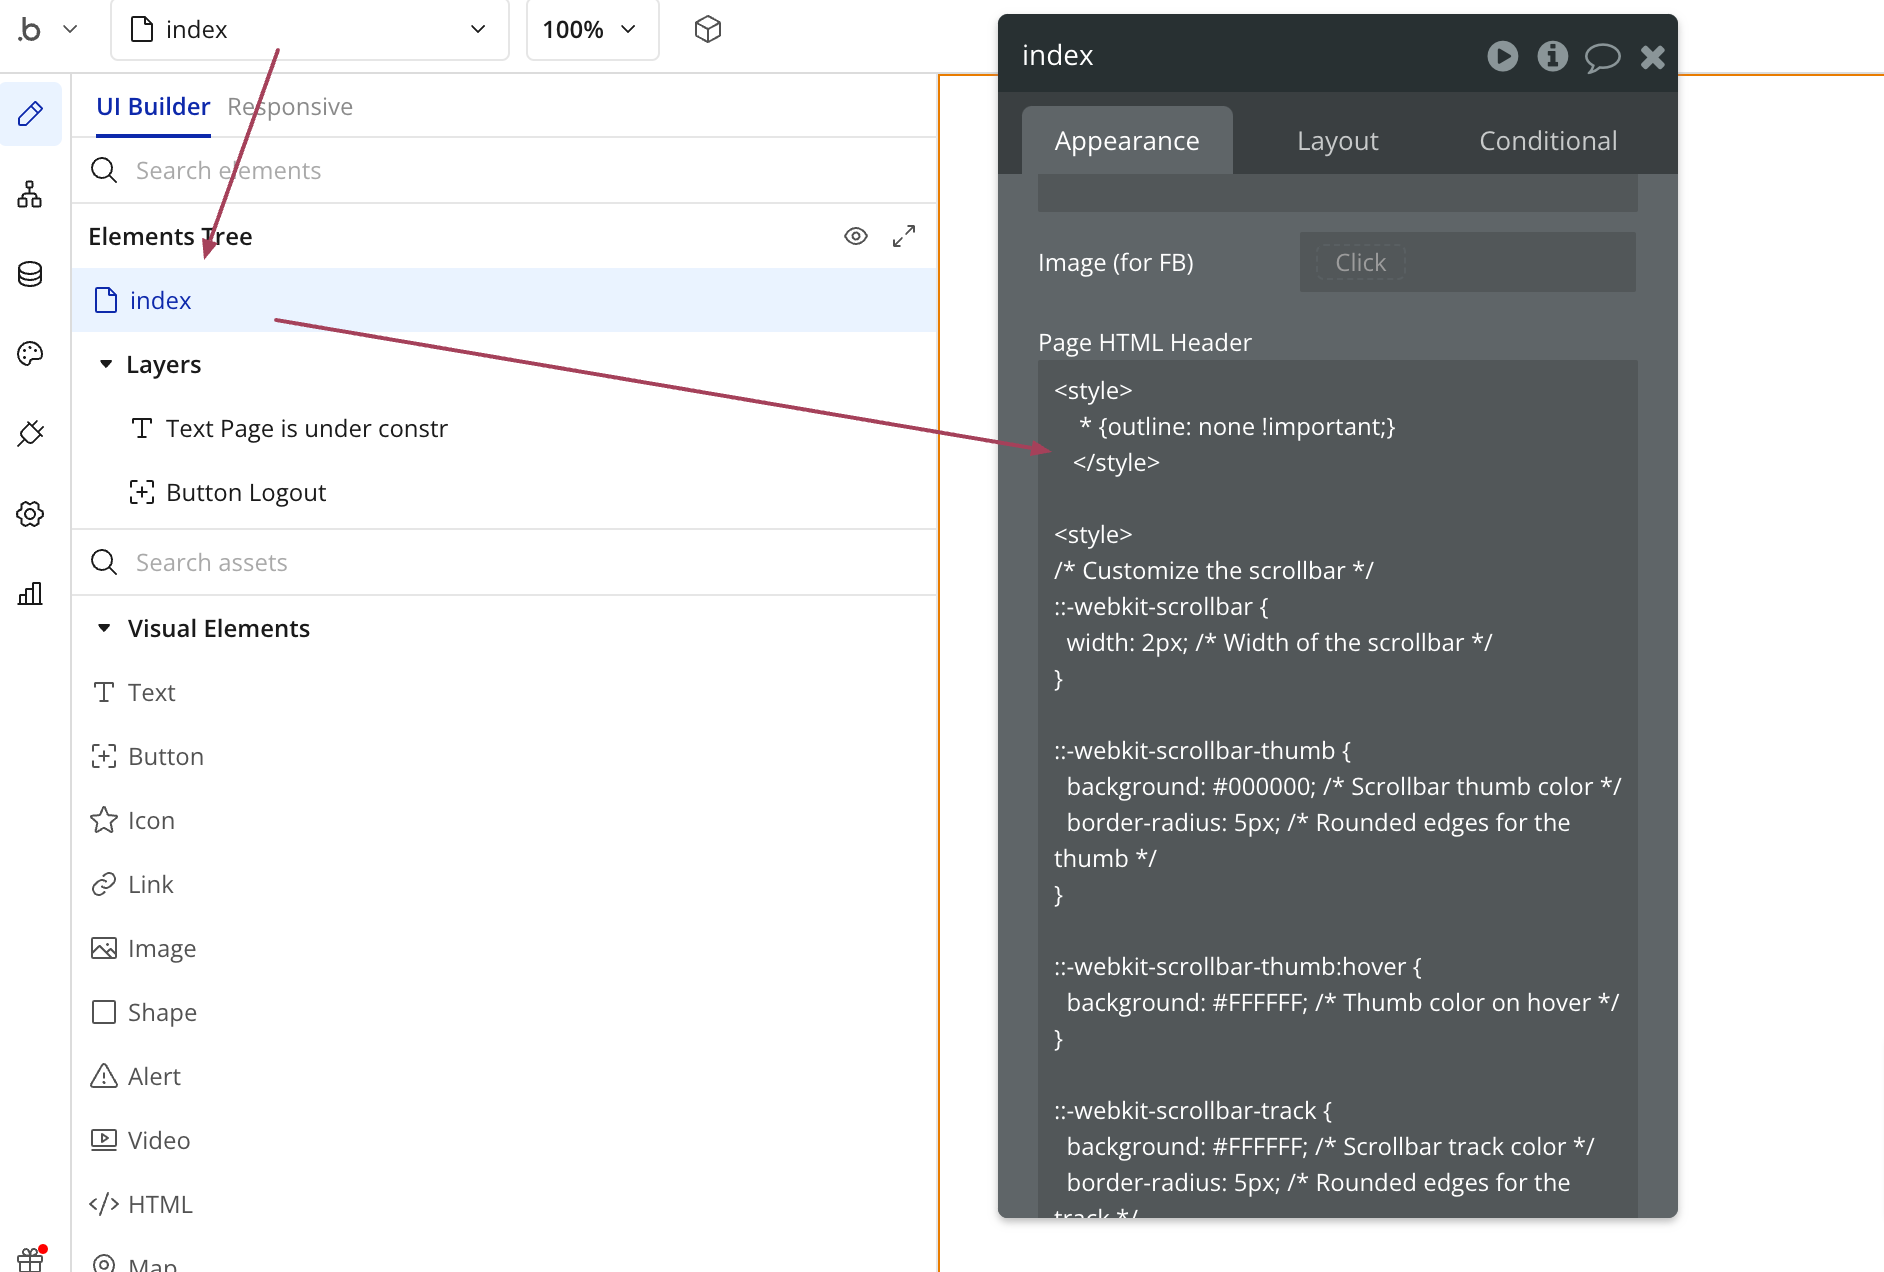Image resolution: width=1884 pixels, height=1272 pixels.
Task: Click the info icon in index panel
Action: pos(1552,56)
